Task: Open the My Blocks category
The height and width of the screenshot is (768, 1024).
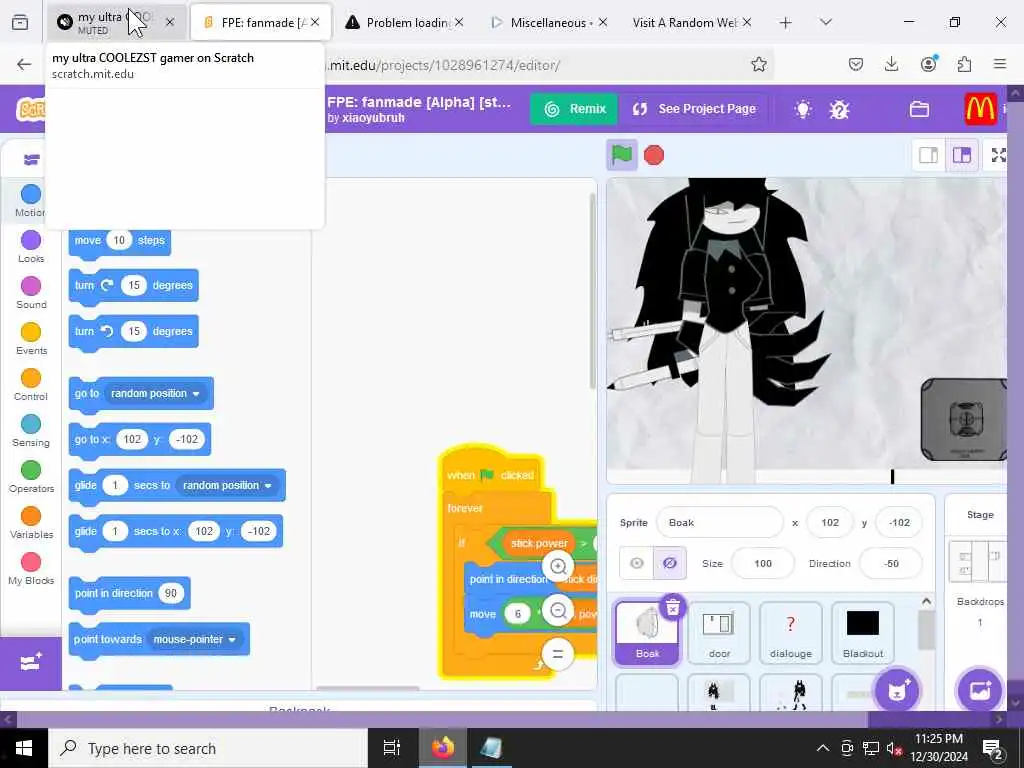Action: coord(31,569)
